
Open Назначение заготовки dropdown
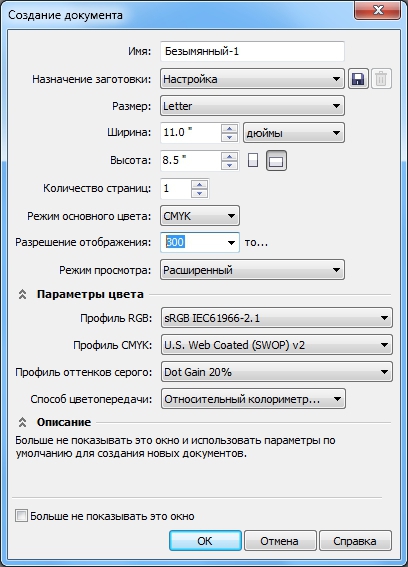coord(252,79)
